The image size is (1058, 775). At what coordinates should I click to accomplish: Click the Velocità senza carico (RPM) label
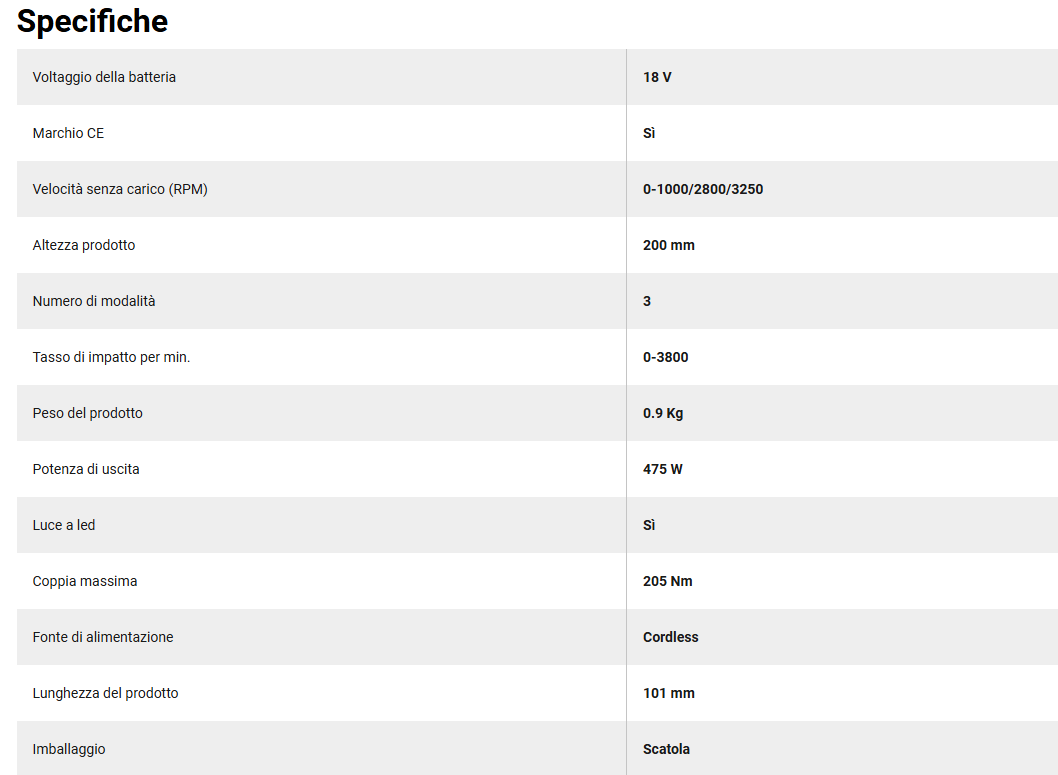coord(120,189)
